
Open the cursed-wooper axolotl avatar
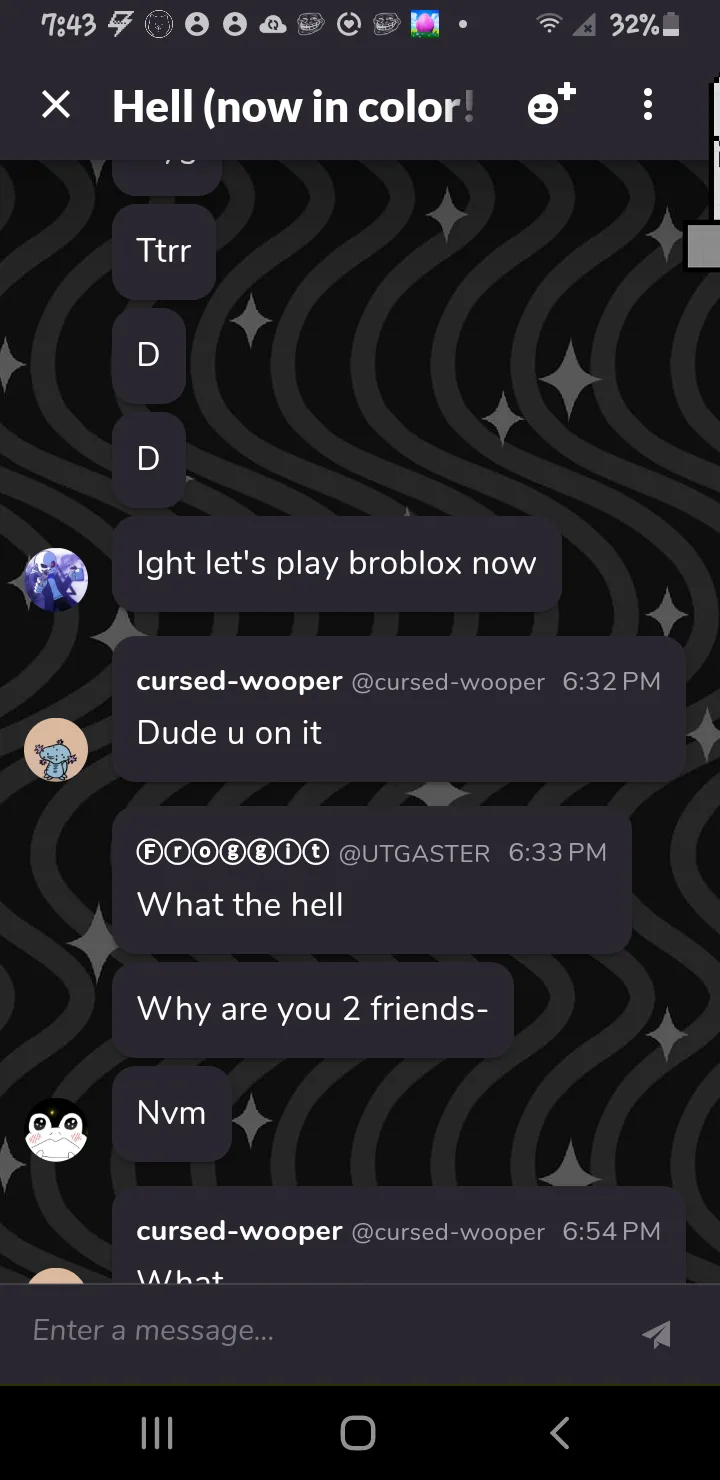click(56, 750)
